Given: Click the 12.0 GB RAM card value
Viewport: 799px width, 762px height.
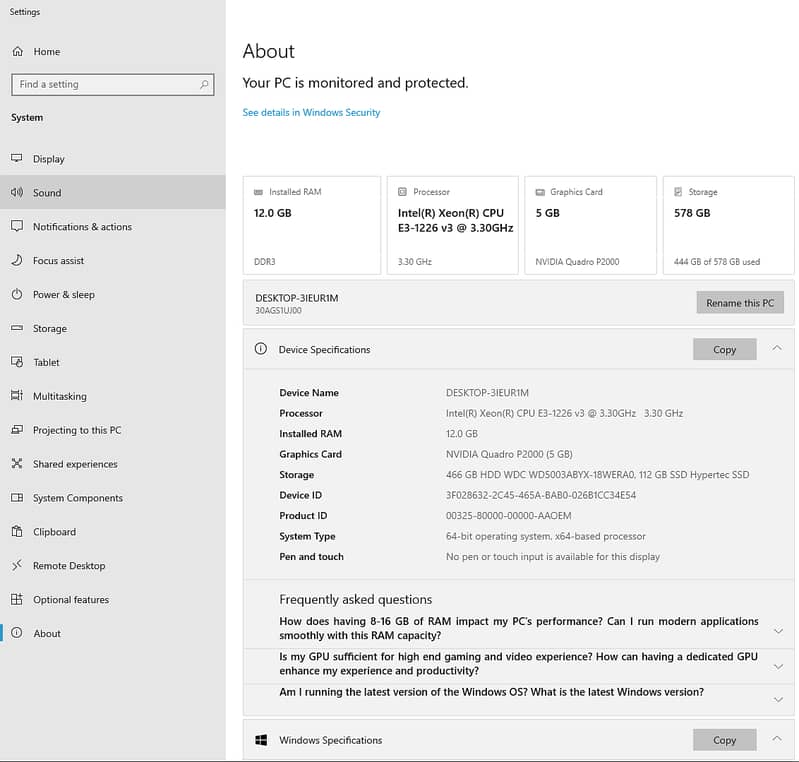Looking at the screenshot, I should pos(273,213).
